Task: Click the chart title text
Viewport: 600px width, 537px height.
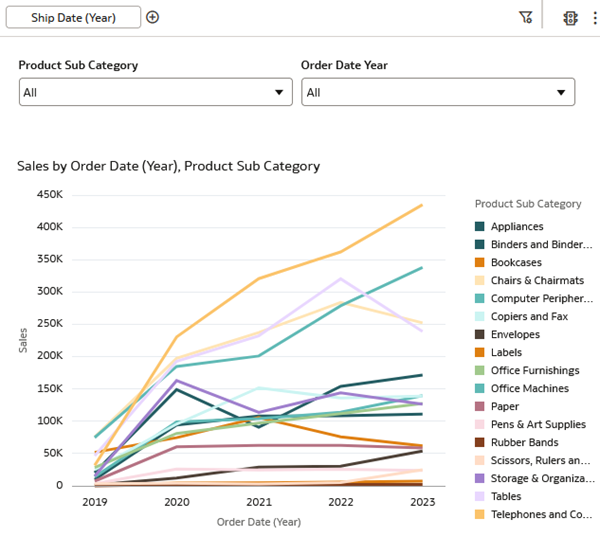Action: pos(168,166)
